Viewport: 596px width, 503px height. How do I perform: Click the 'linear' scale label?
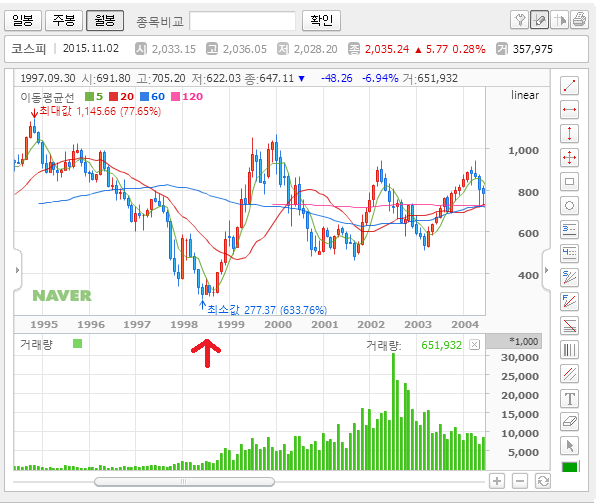pos(525,95)
